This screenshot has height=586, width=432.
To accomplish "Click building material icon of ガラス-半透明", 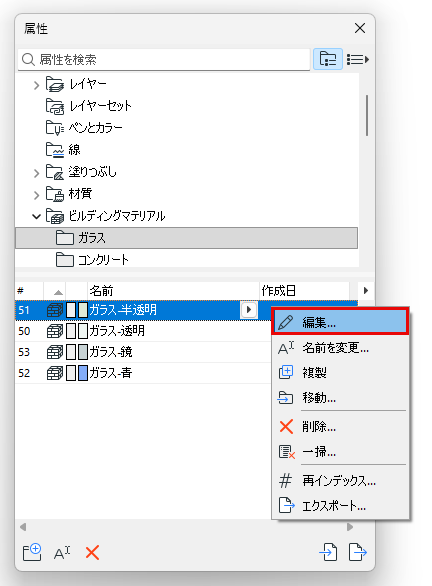I will point(55,310).
